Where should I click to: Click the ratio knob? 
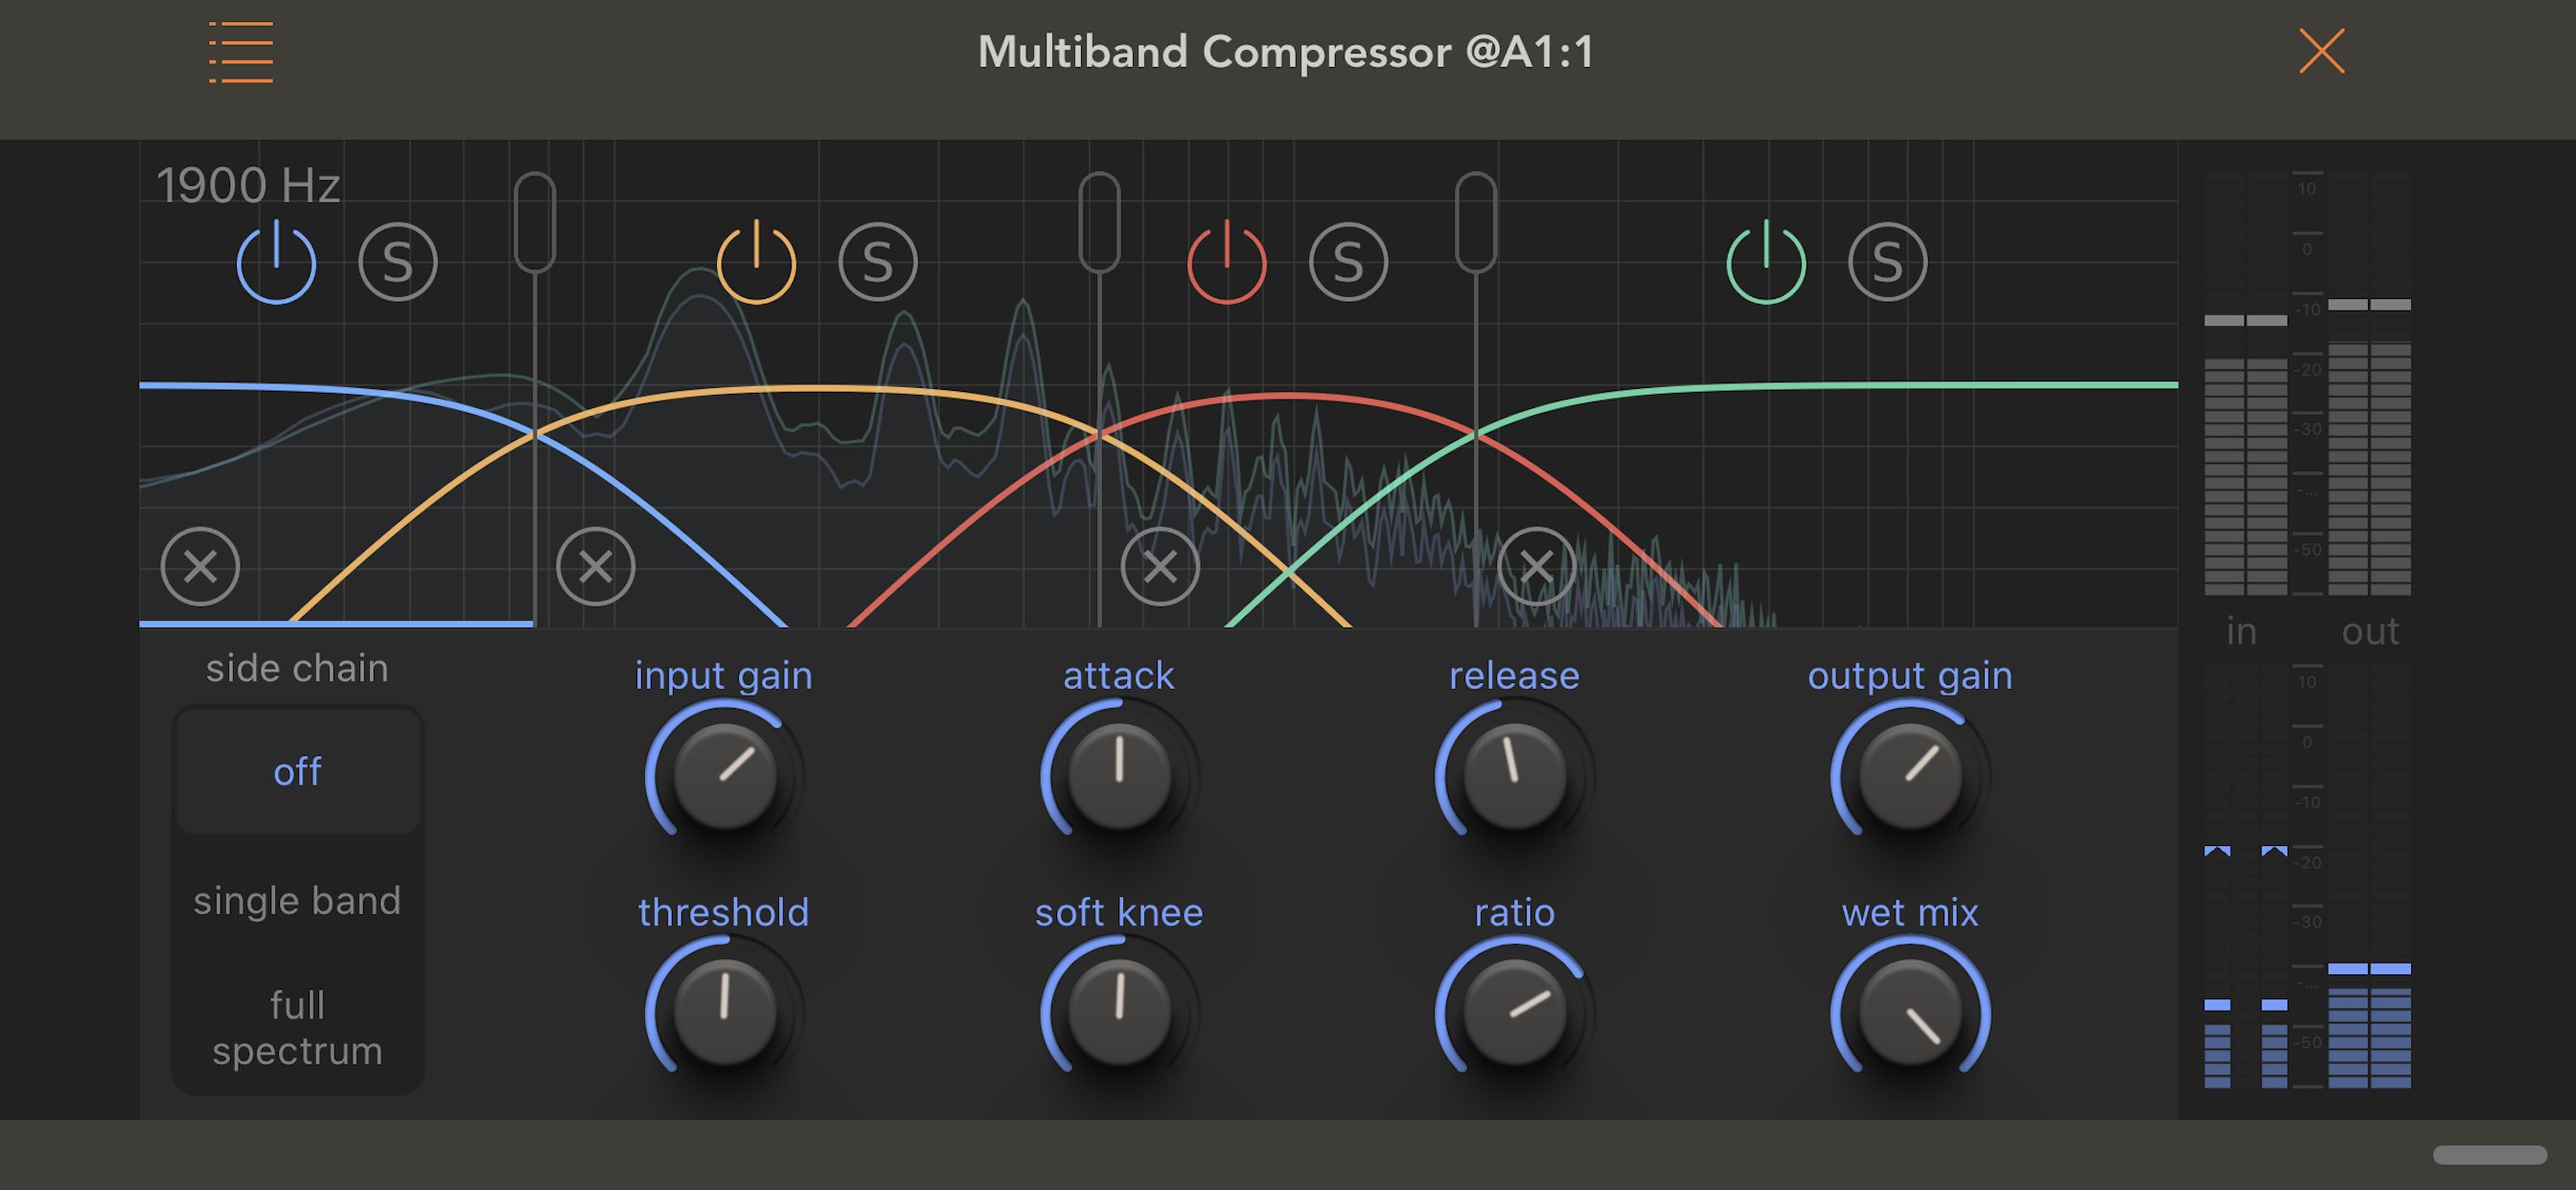1514,1010
